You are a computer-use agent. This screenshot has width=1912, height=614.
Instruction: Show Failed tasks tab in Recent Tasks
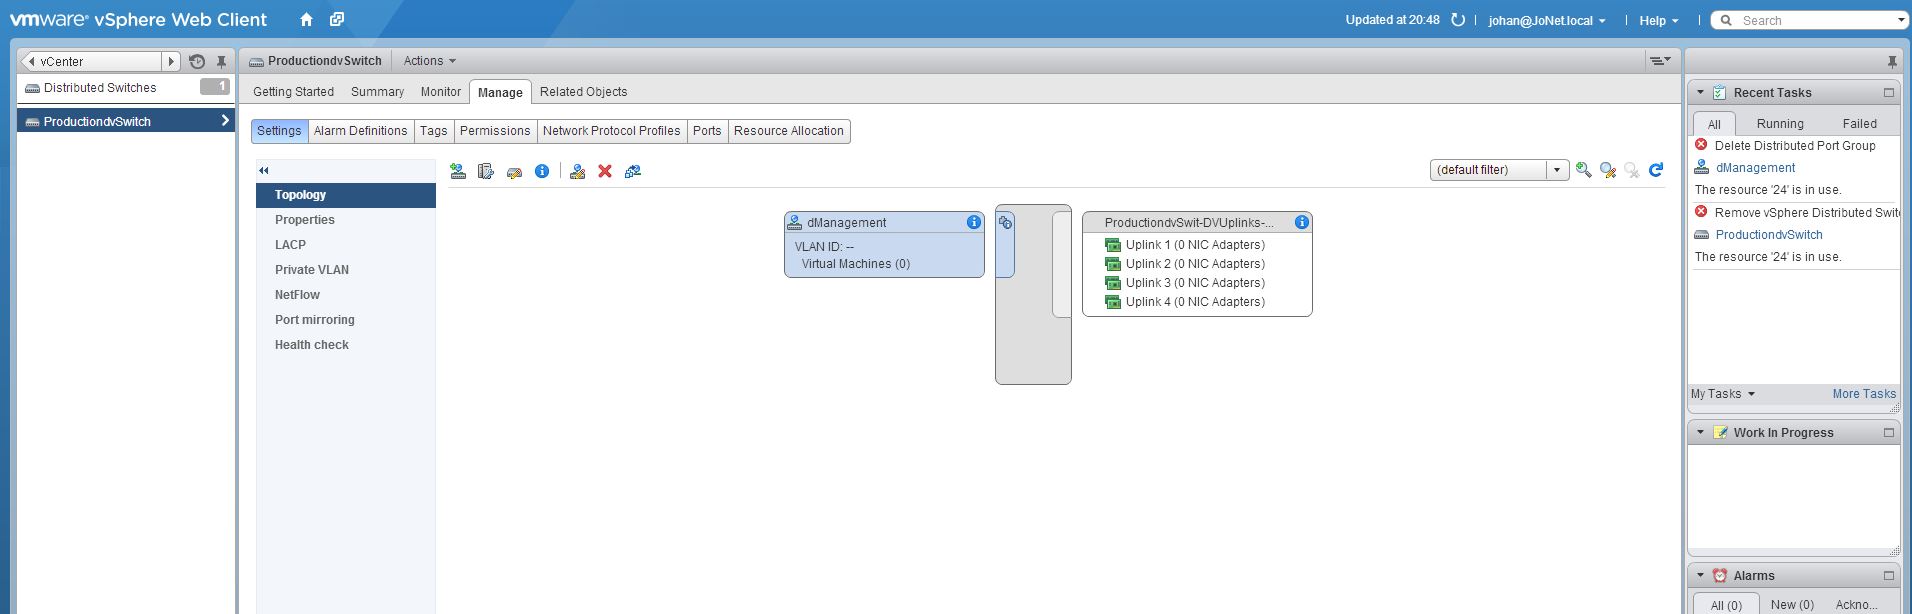(x=1860, y=124)
